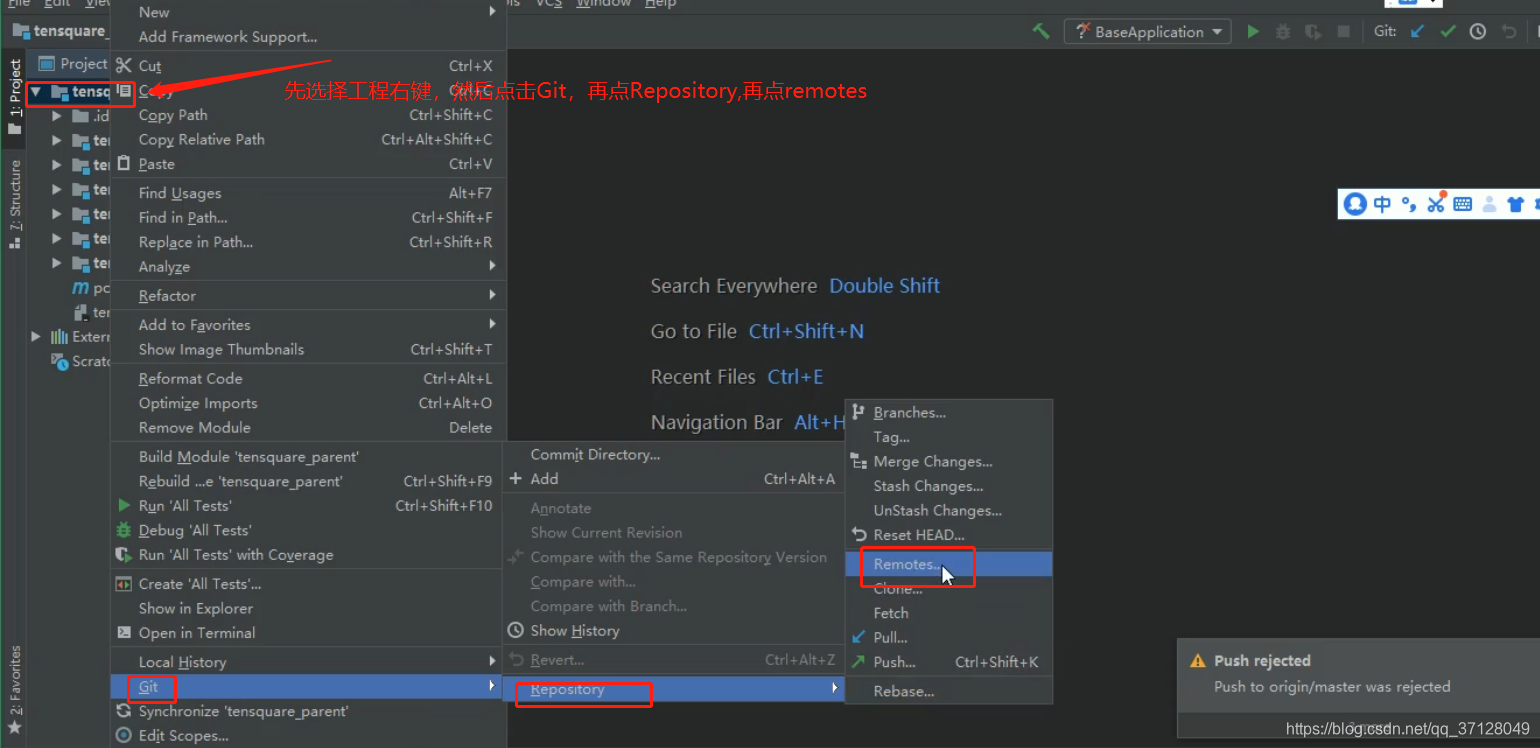The height and width of the screenshot is (748, 1540).
Task: Choose Paste from context menu
Action: point(308,164)
